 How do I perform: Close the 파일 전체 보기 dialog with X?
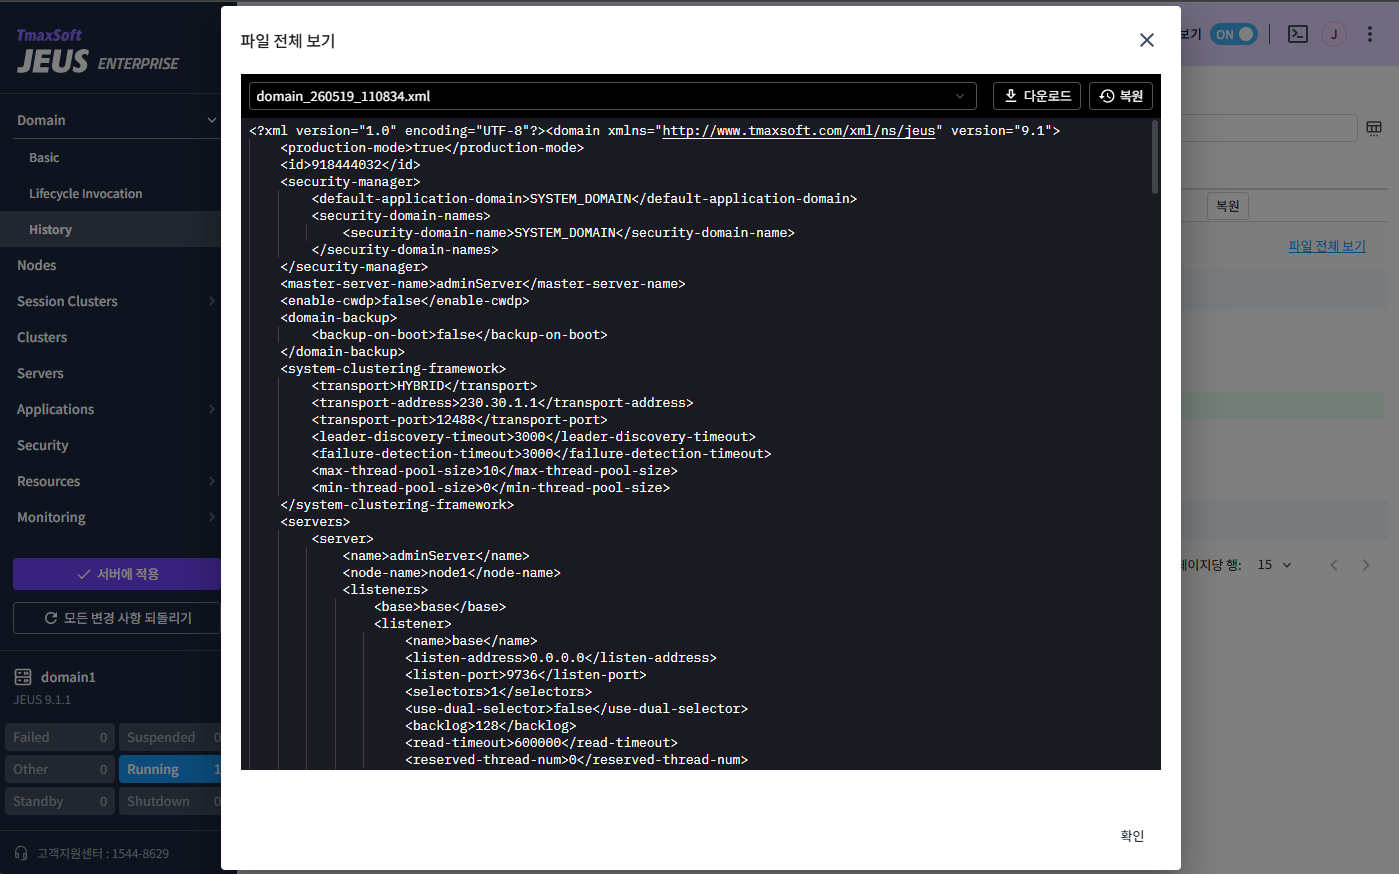pos(1146,40)
